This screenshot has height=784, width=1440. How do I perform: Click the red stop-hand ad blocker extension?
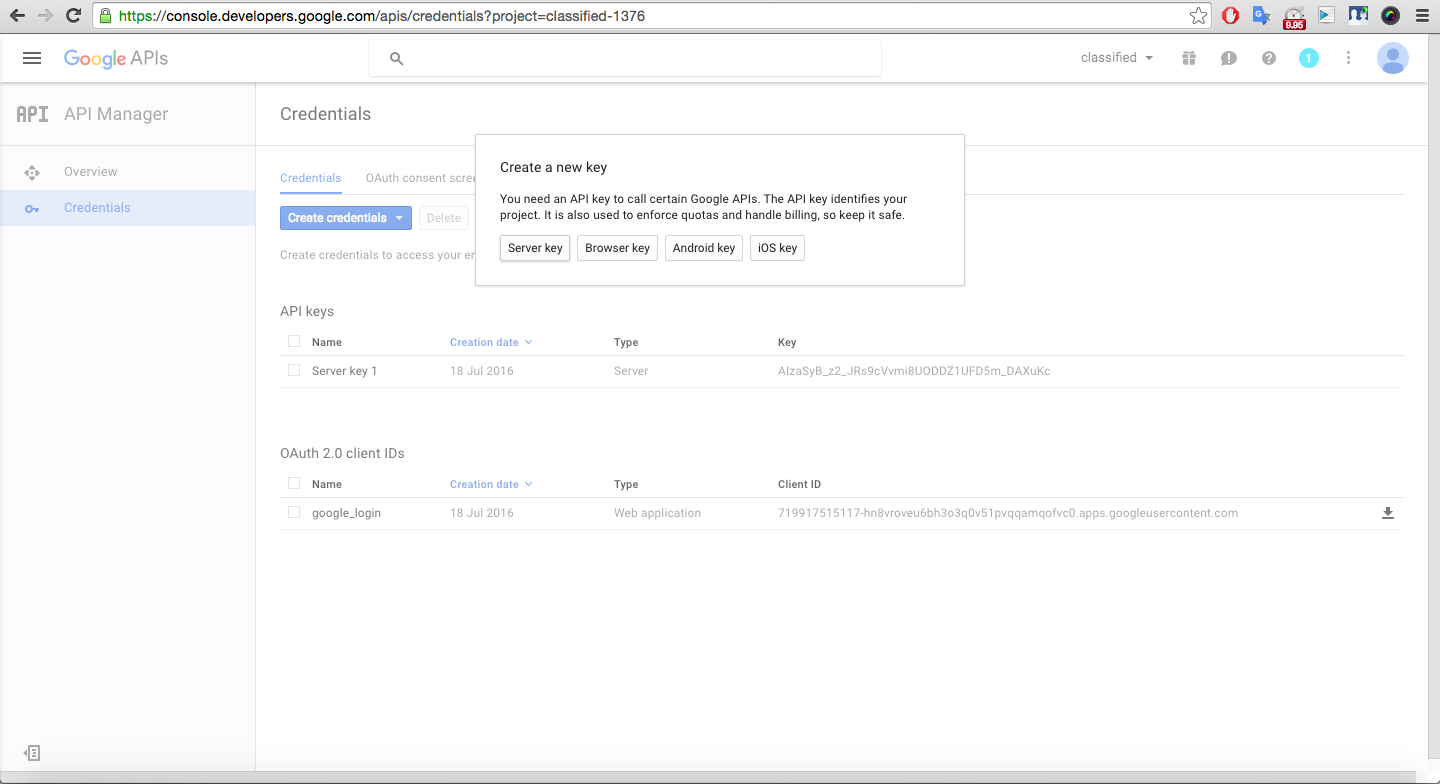[1231, 15]
